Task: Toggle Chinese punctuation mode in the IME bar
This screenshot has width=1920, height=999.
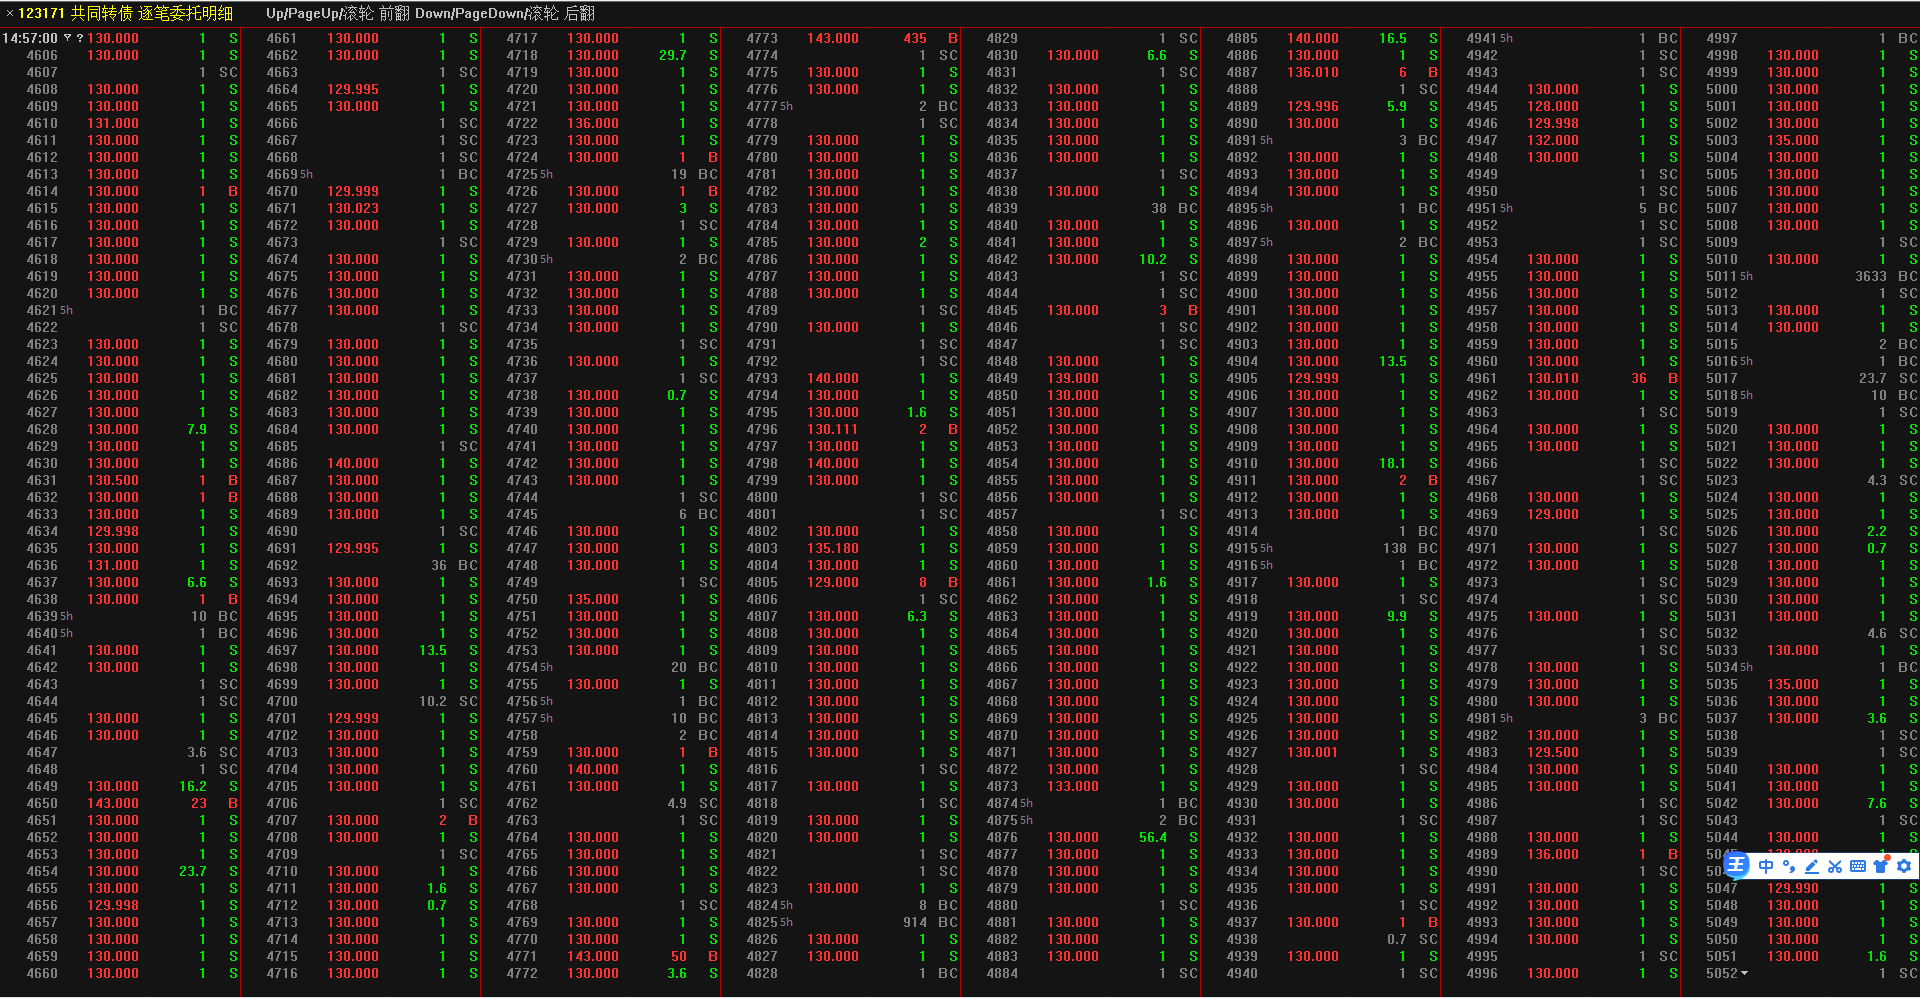Action: tap(1789, 867)
